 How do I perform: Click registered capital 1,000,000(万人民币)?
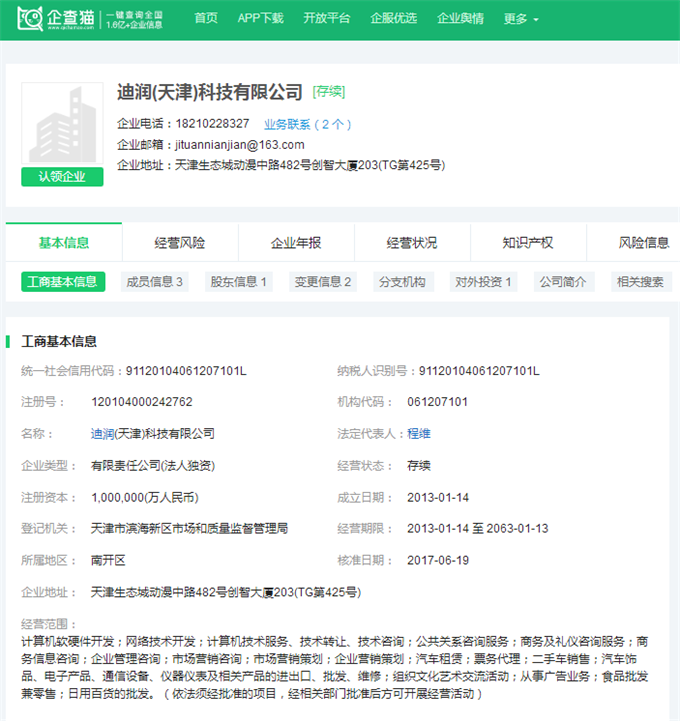tap(145, 497)
